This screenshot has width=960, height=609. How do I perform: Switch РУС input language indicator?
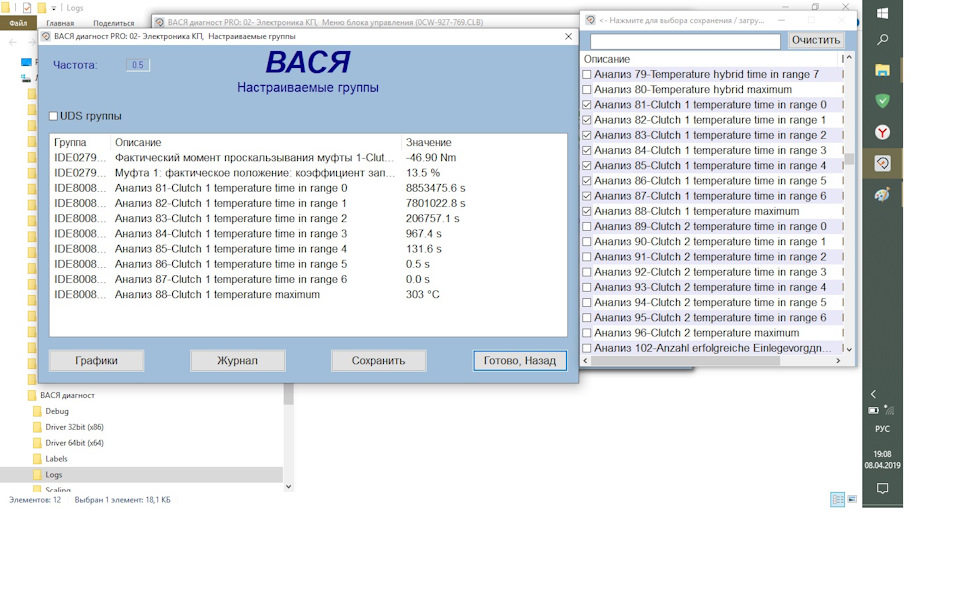[882, 429]
